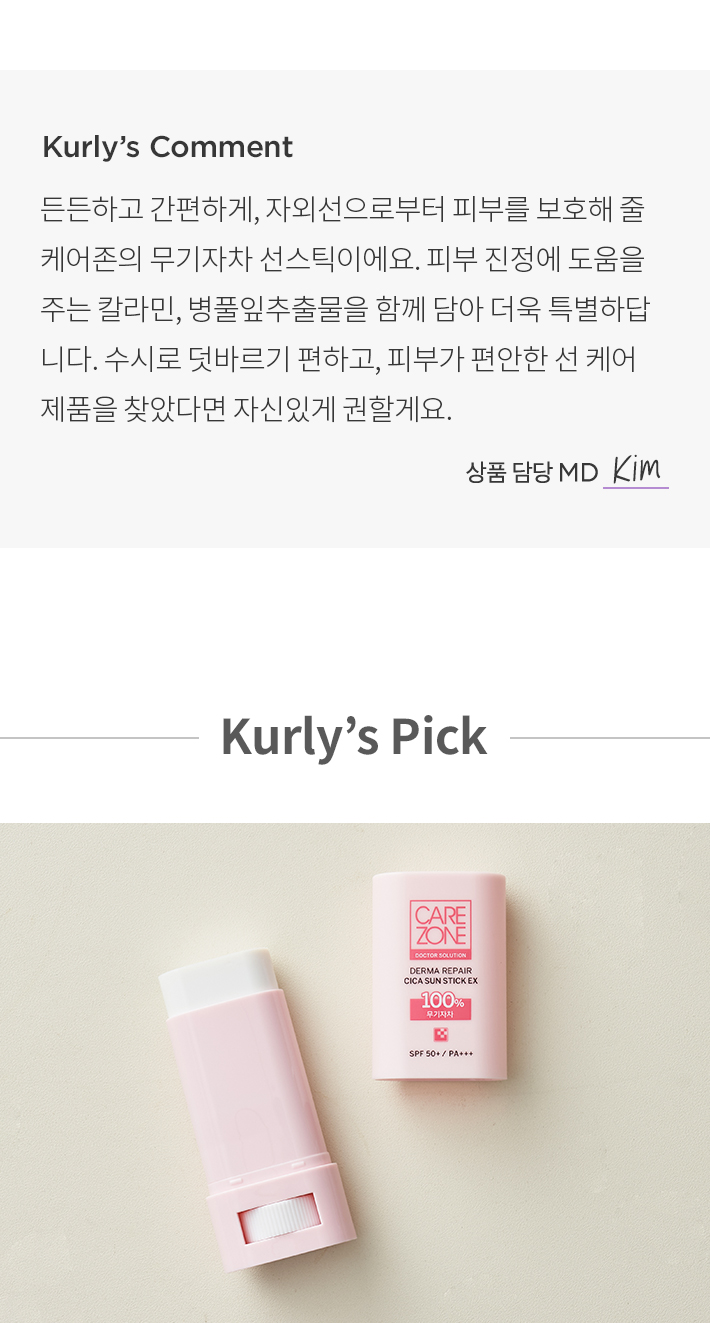Click the last comment line 자신있게 권할게요
Screen dimensions: 710x1323
pyautogui.click(x=247, y=408)
